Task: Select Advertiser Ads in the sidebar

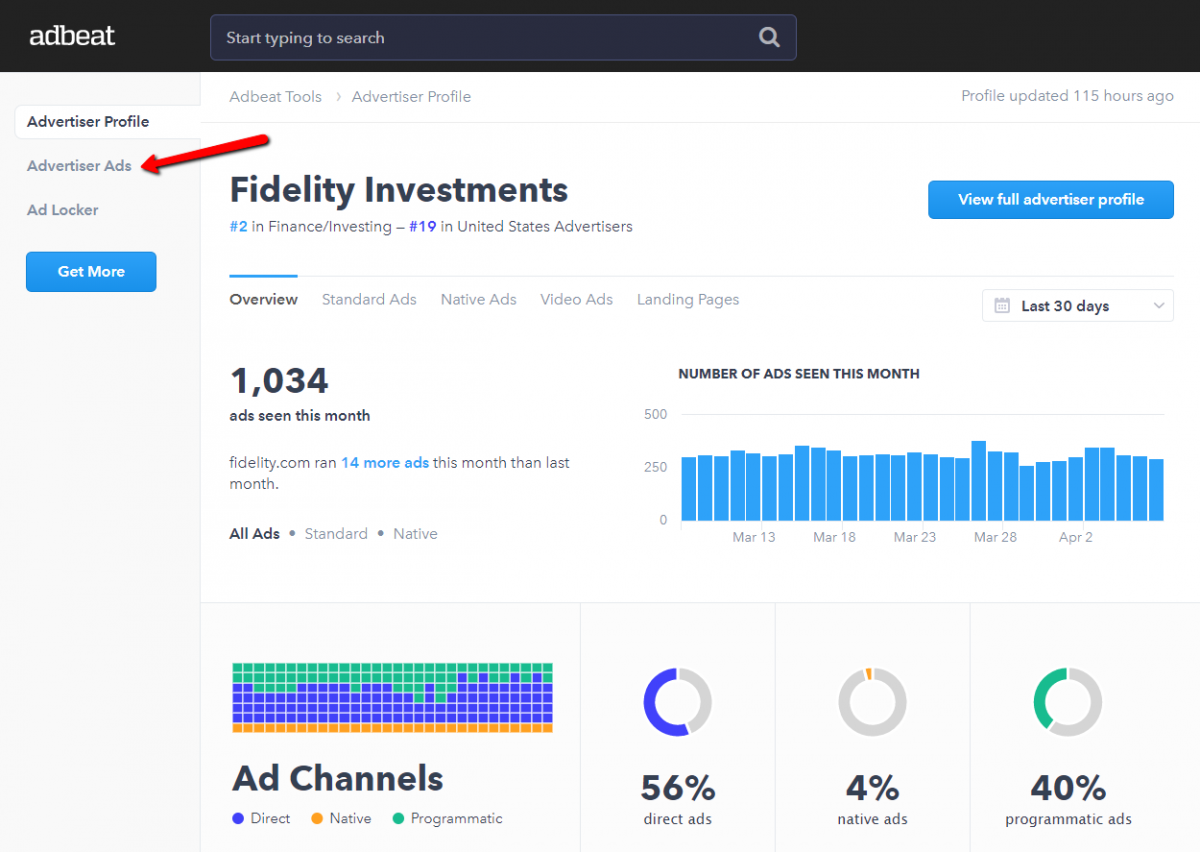Action: coord(79,166)
